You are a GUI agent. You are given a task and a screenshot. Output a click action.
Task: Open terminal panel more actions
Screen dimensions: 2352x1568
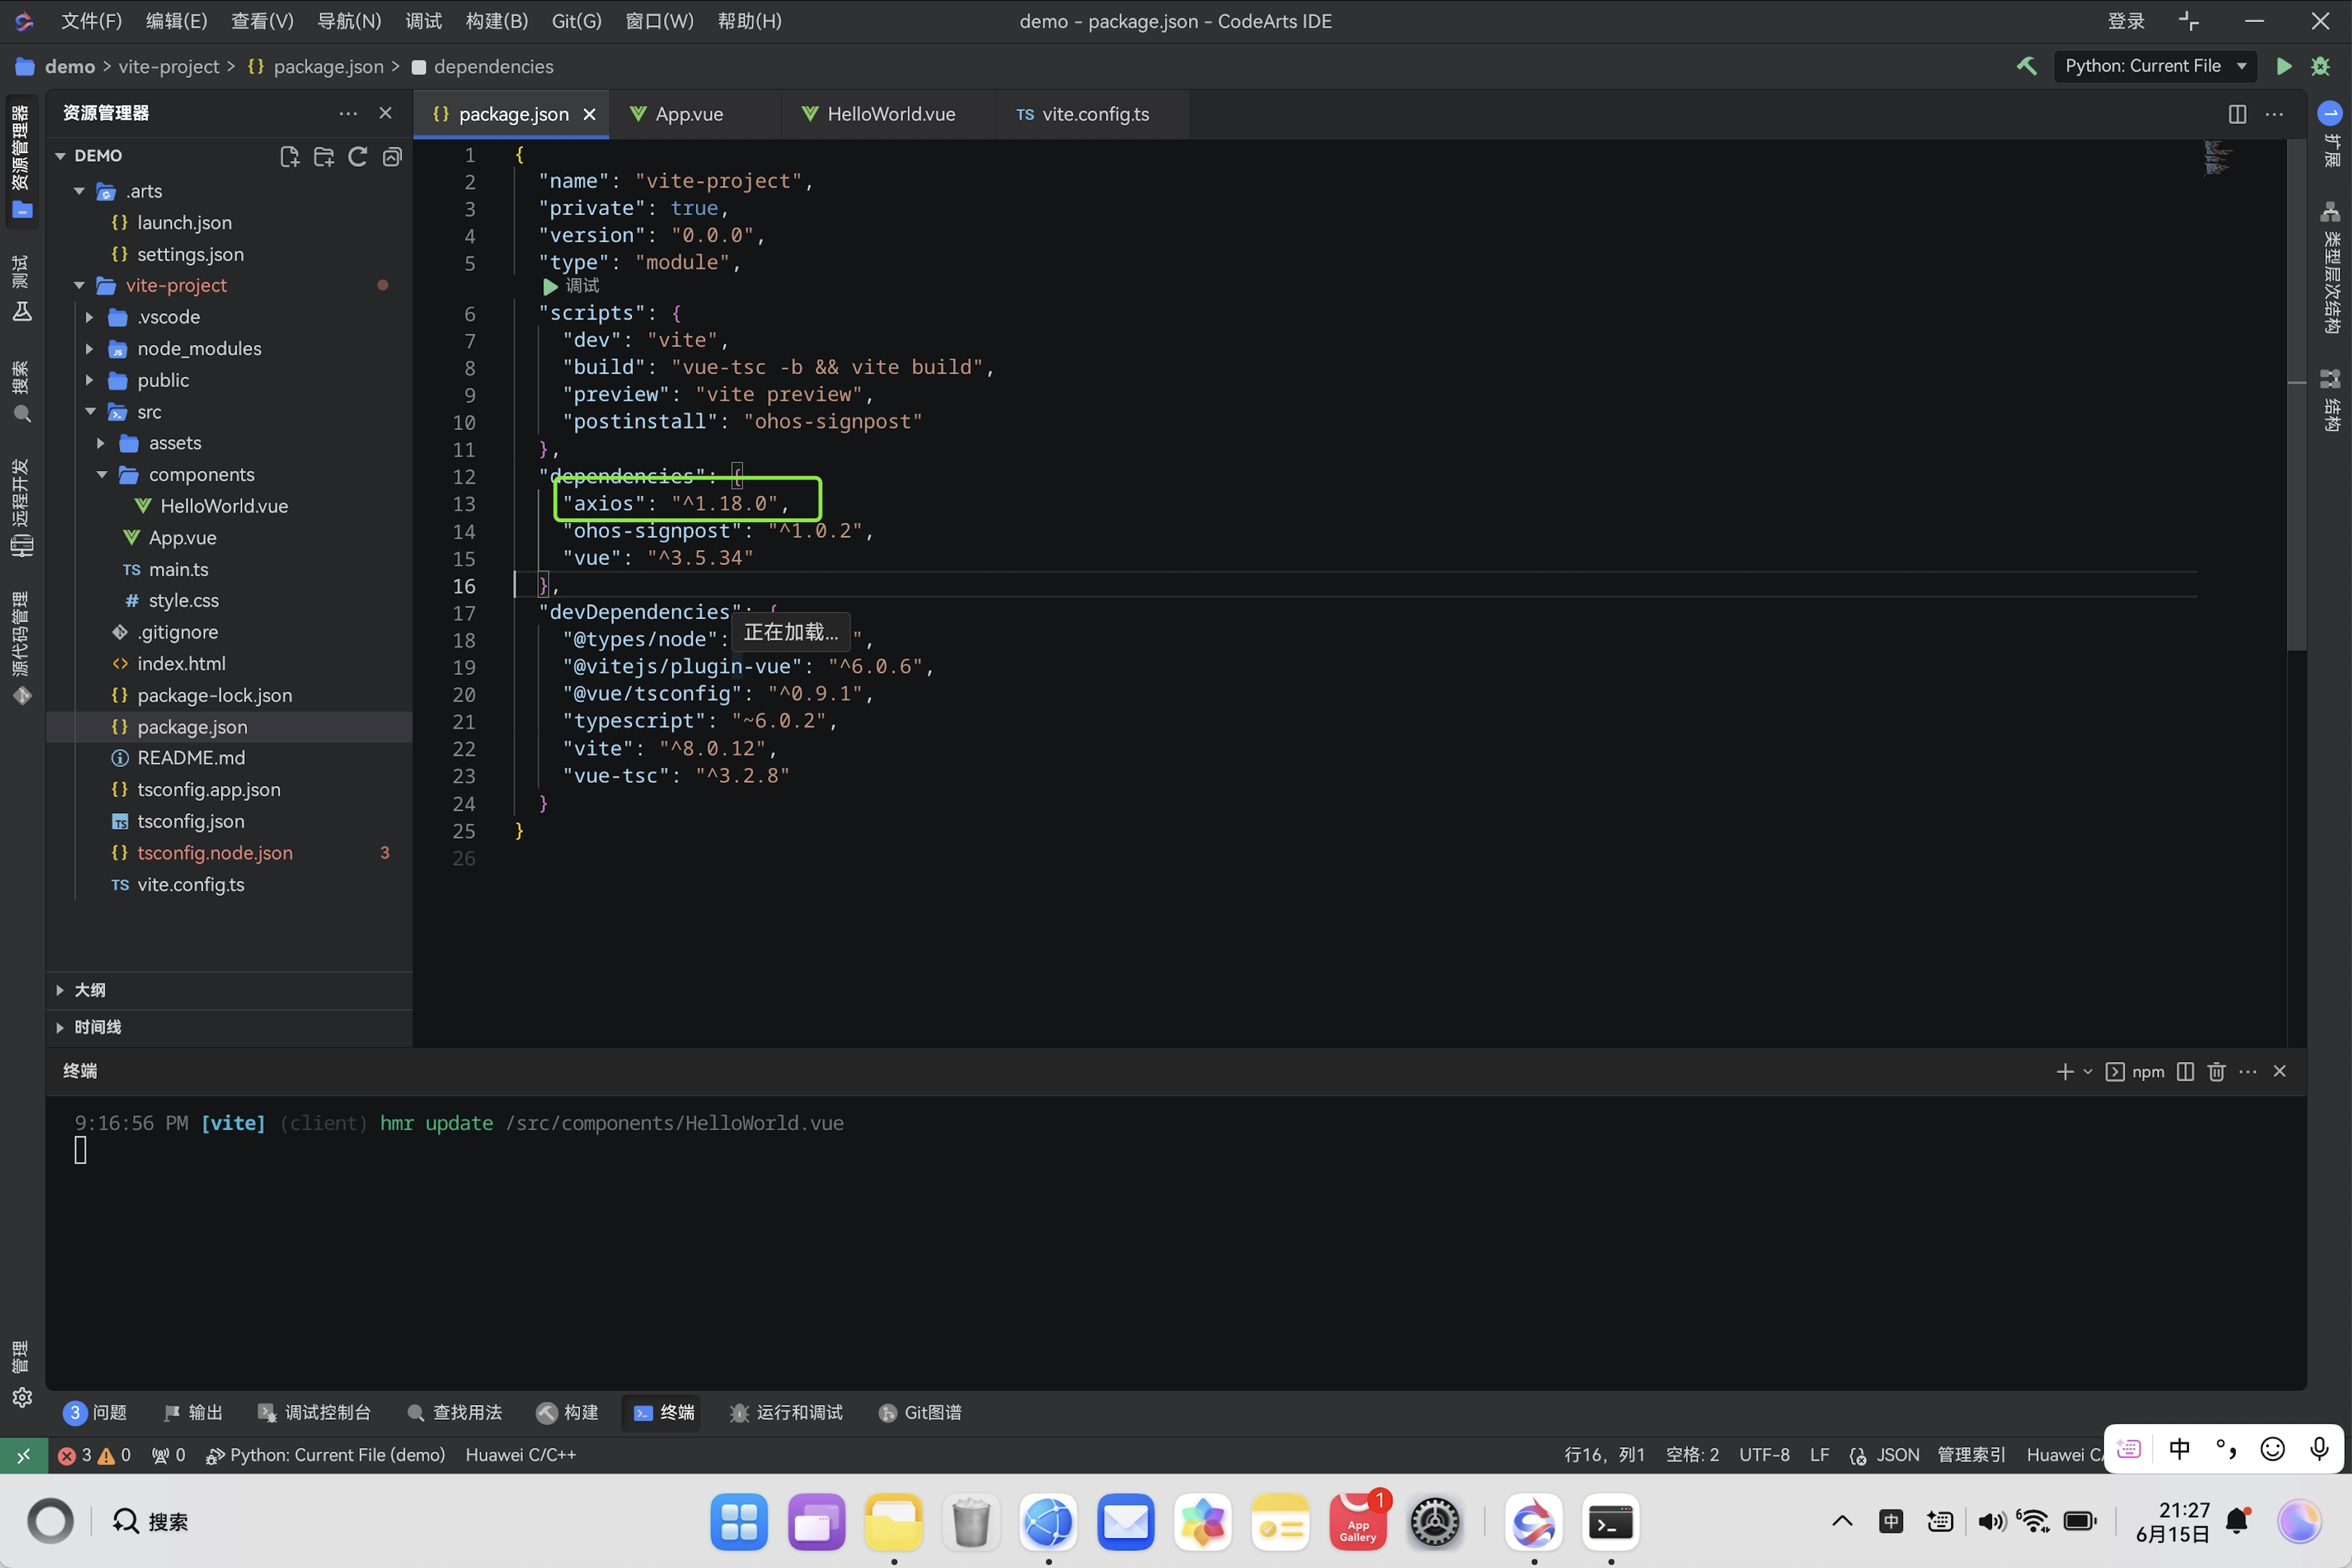(2248, 1071)
